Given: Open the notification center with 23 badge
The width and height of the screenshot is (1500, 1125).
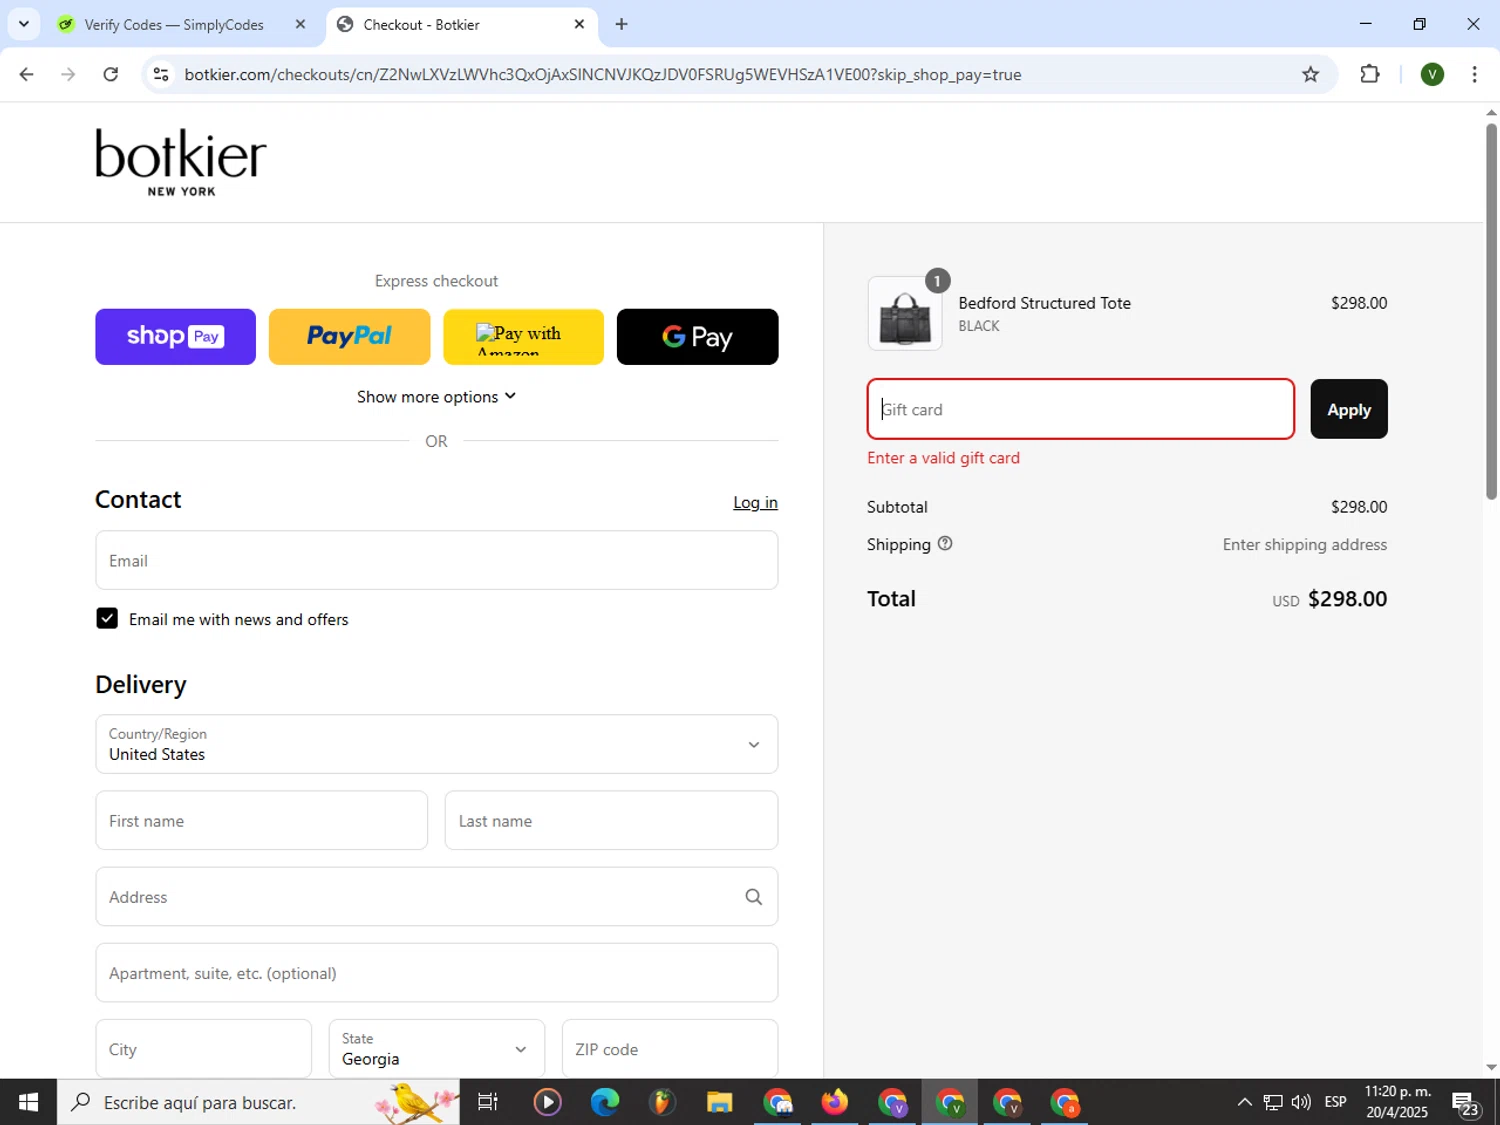Looking at the screenshot, I should click(1466, 1104).
